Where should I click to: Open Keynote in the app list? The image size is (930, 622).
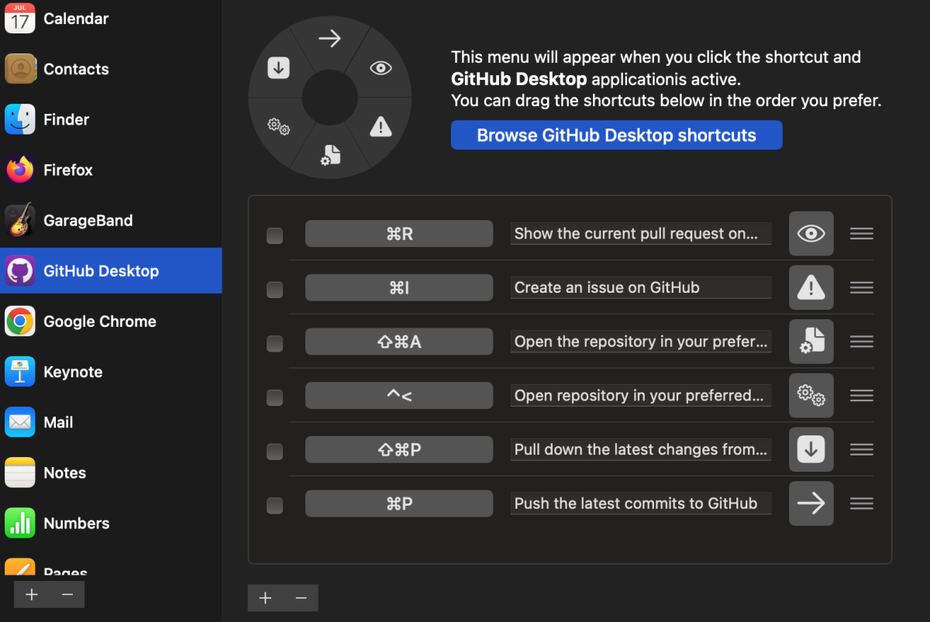[111, 372]
